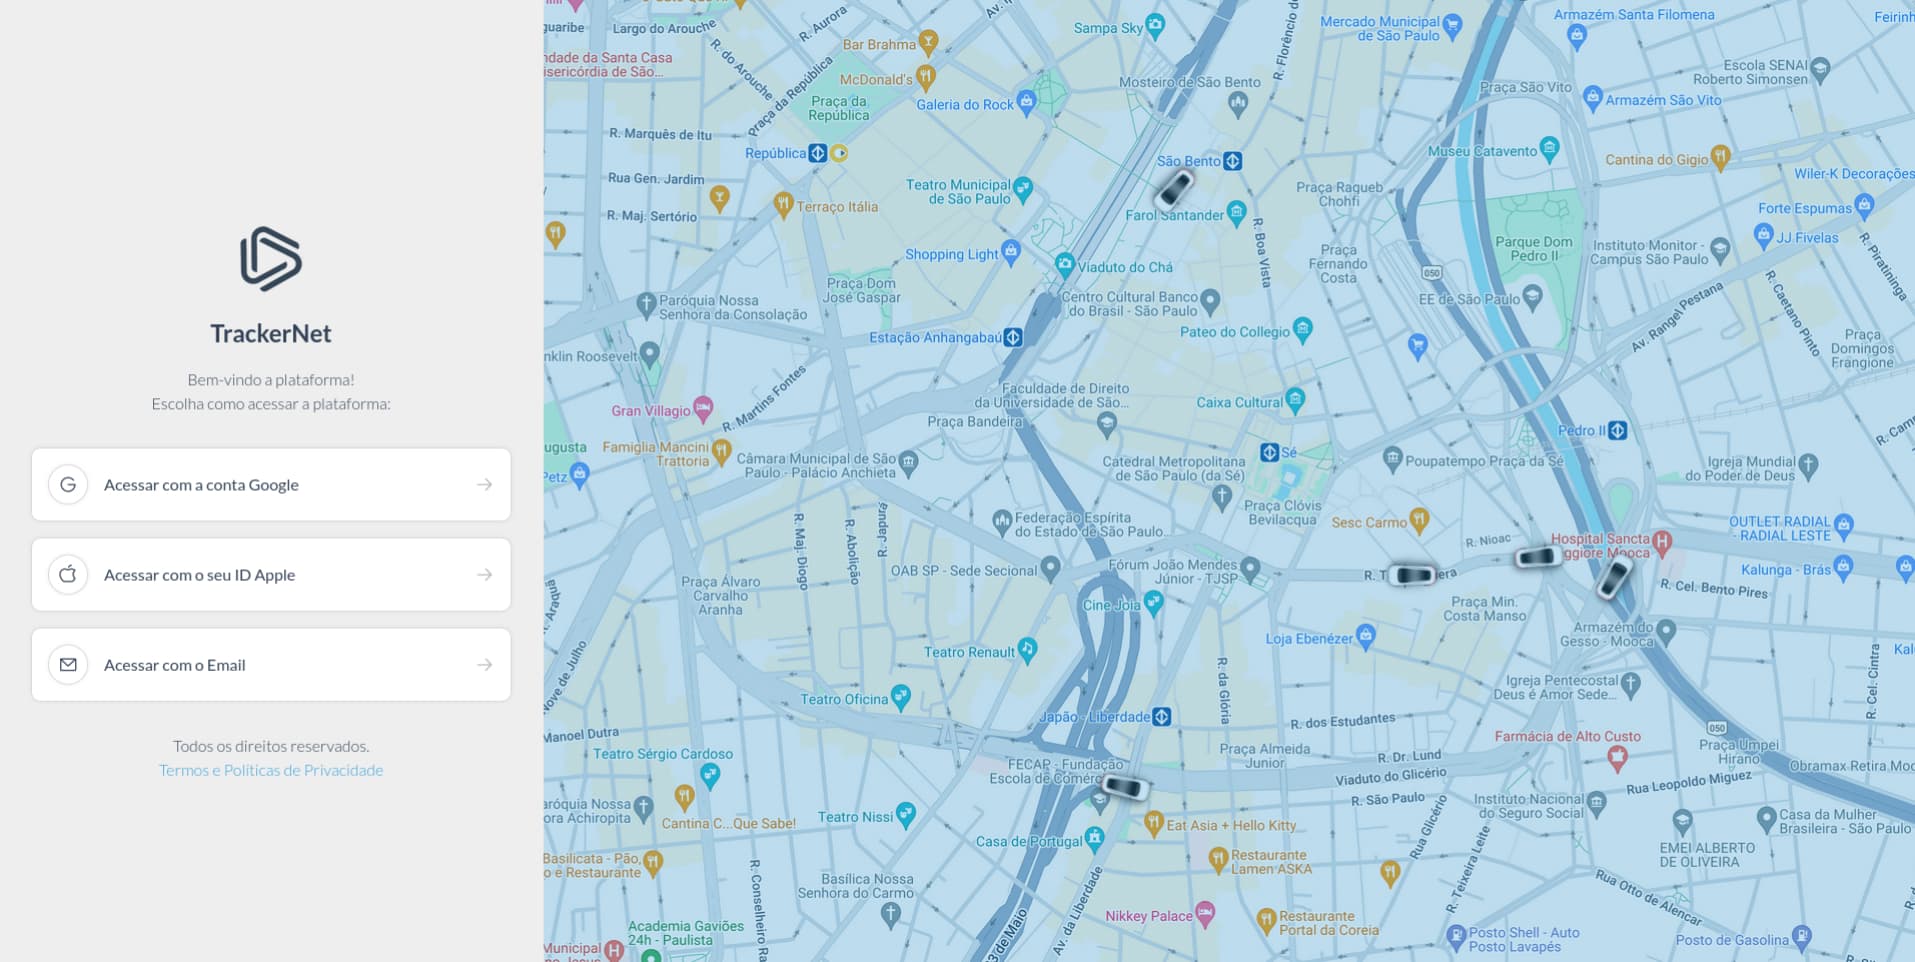
Task: Click the Hospital Sancta Maggiore Mooca marker
Action: pyautogui.click(x=1662, y=542)
